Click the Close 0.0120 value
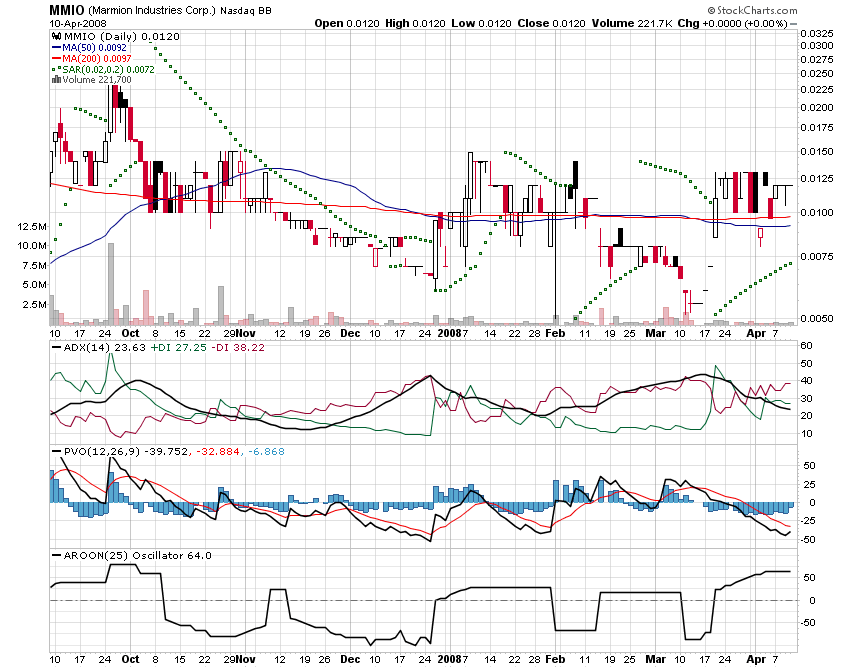 551,23
